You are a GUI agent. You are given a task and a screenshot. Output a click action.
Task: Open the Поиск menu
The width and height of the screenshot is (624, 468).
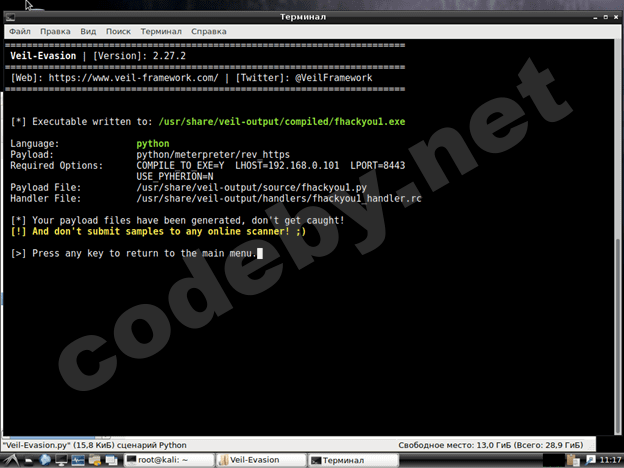click(x=118, y=31)
